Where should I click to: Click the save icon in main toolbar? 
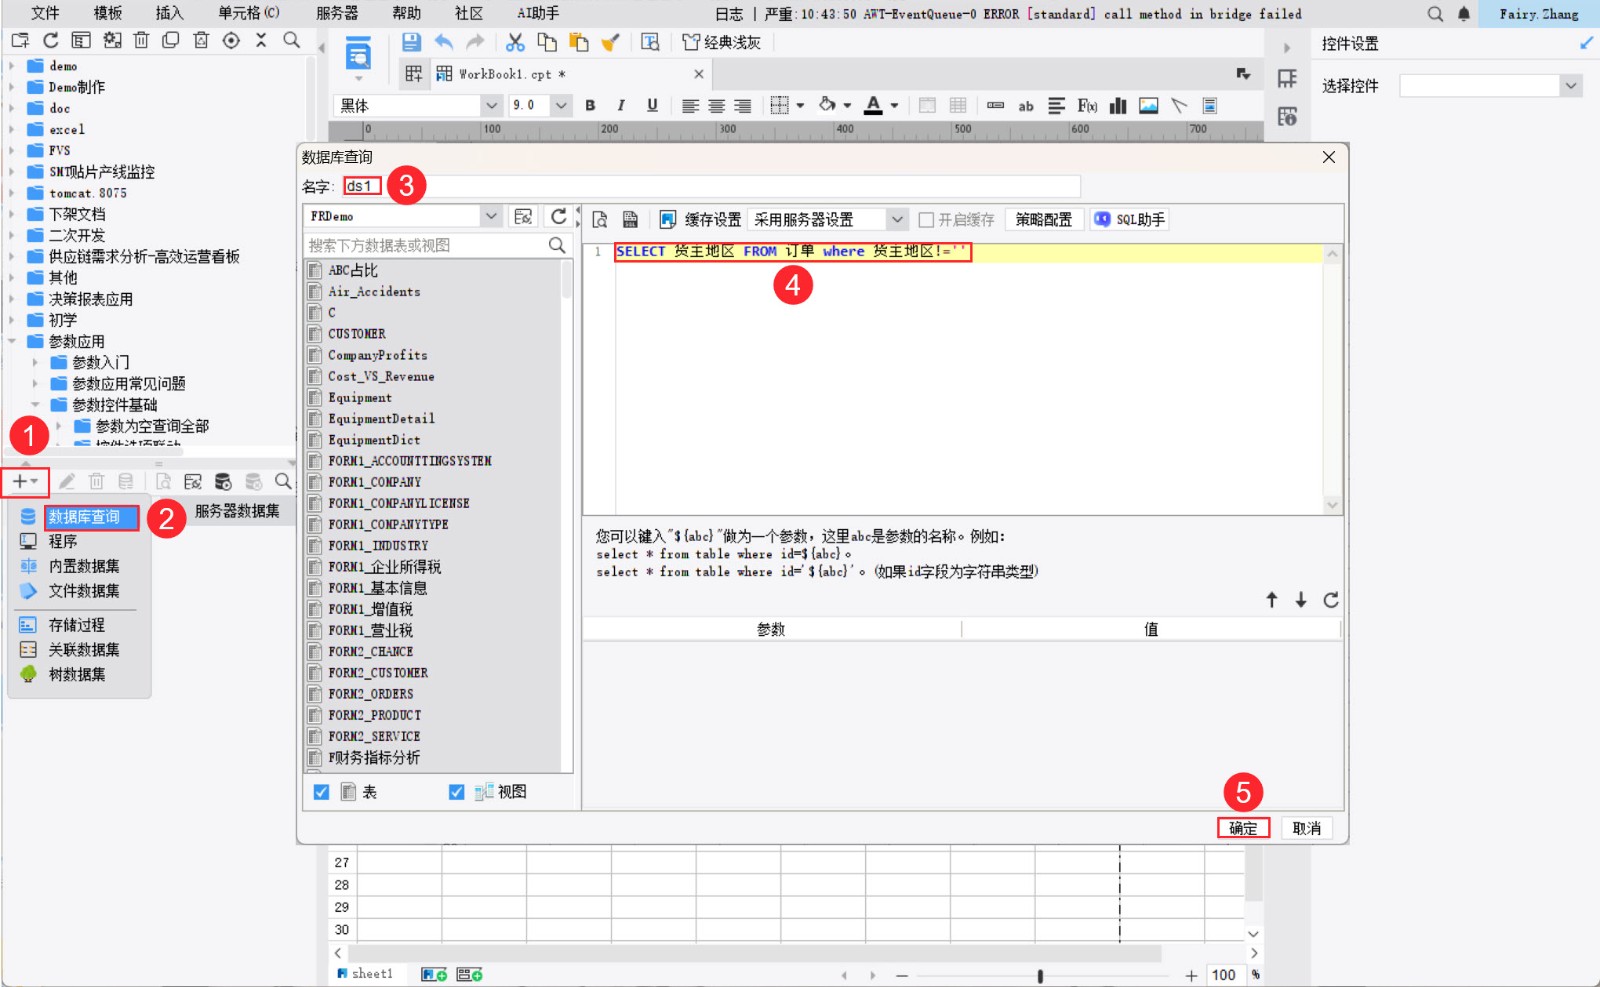[x=411, y=42]
